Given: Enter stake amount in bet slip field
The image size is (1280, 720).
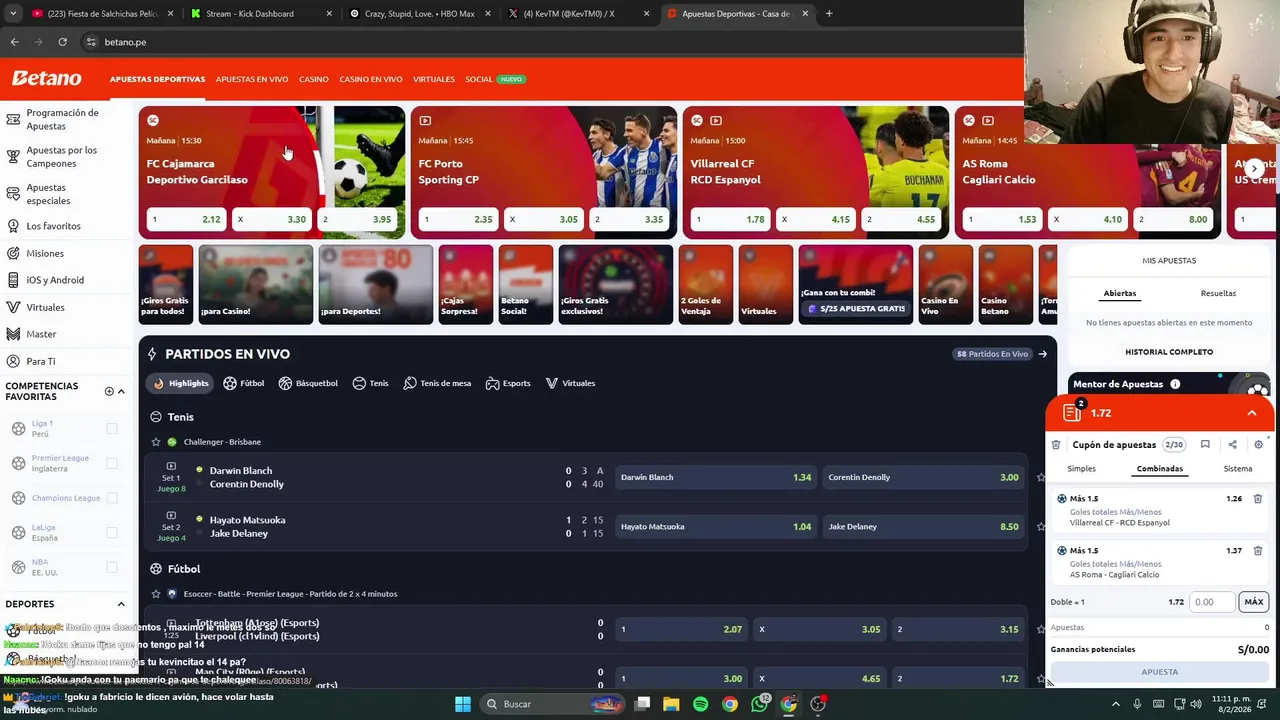Looking at the screenshot, I should click(1212, 602).
